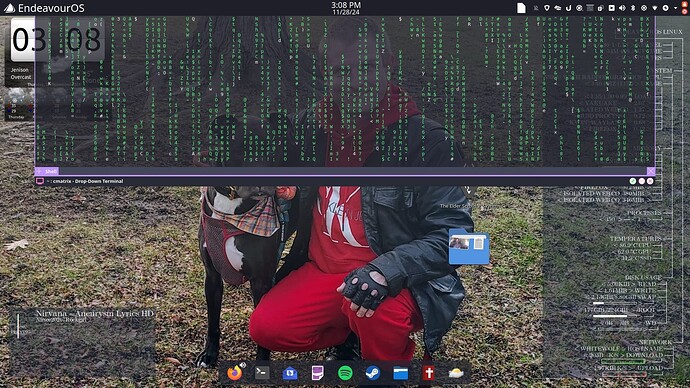Click the red lock icon in panel corner
The image size is (690, 388).
[x=684, y=4]
